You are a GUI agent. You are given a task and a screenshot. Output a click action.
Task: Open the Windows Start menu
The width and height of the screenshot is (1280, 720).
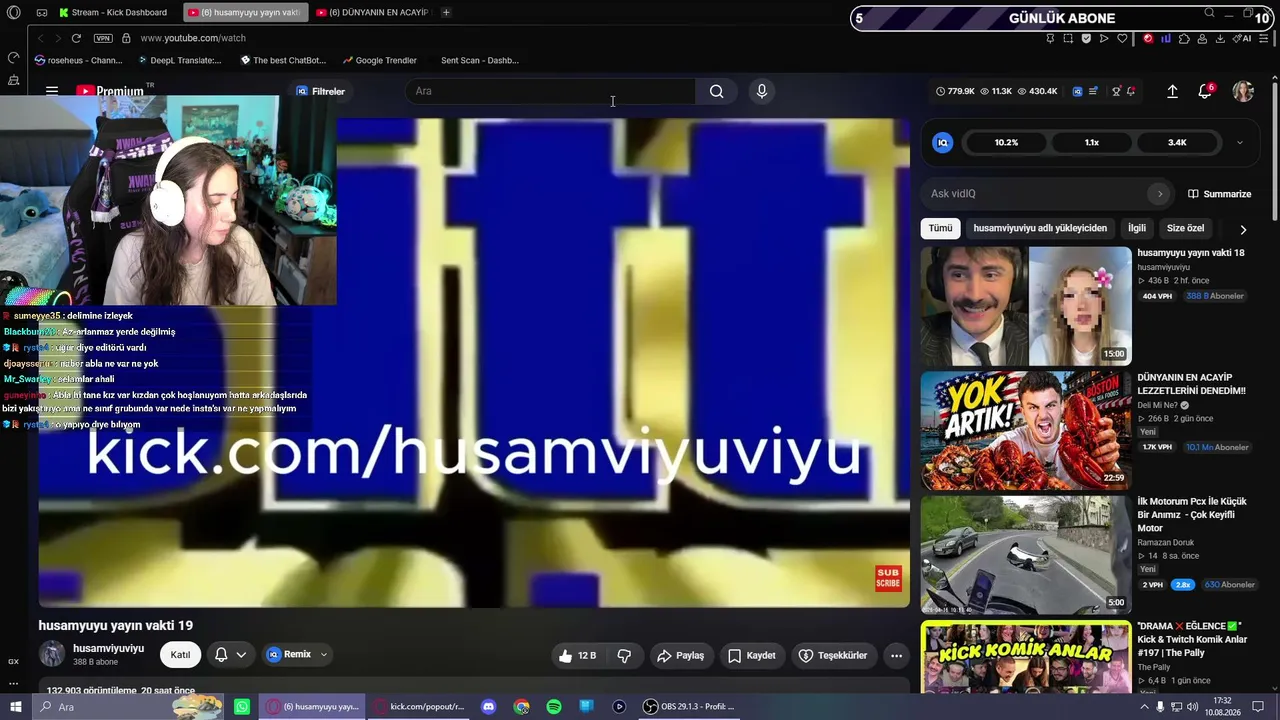click(x=15, y=707)
